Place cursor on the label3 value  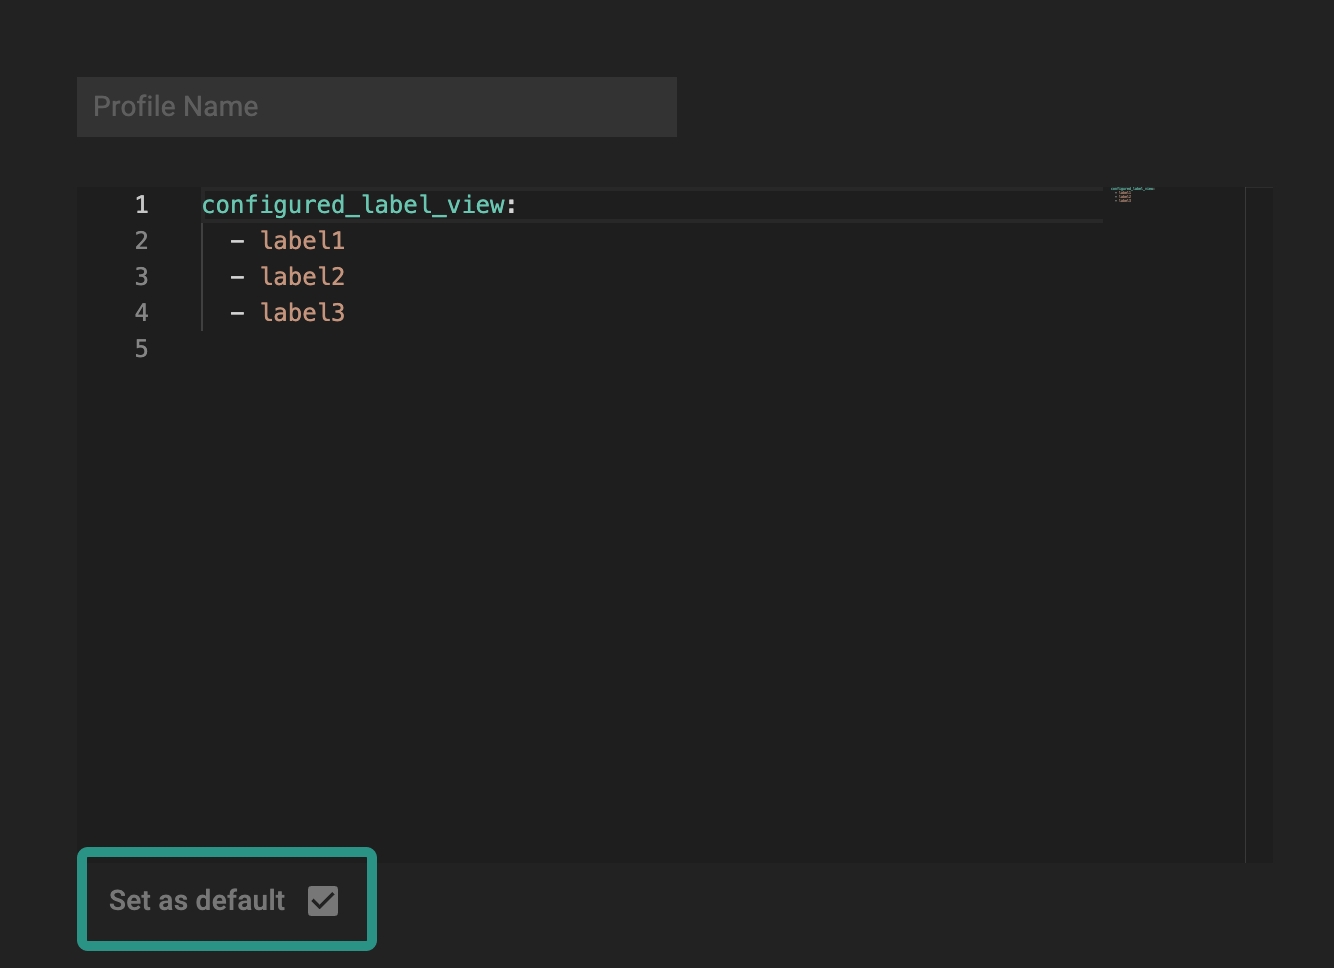pyautogui.click(x=302, y=313)
